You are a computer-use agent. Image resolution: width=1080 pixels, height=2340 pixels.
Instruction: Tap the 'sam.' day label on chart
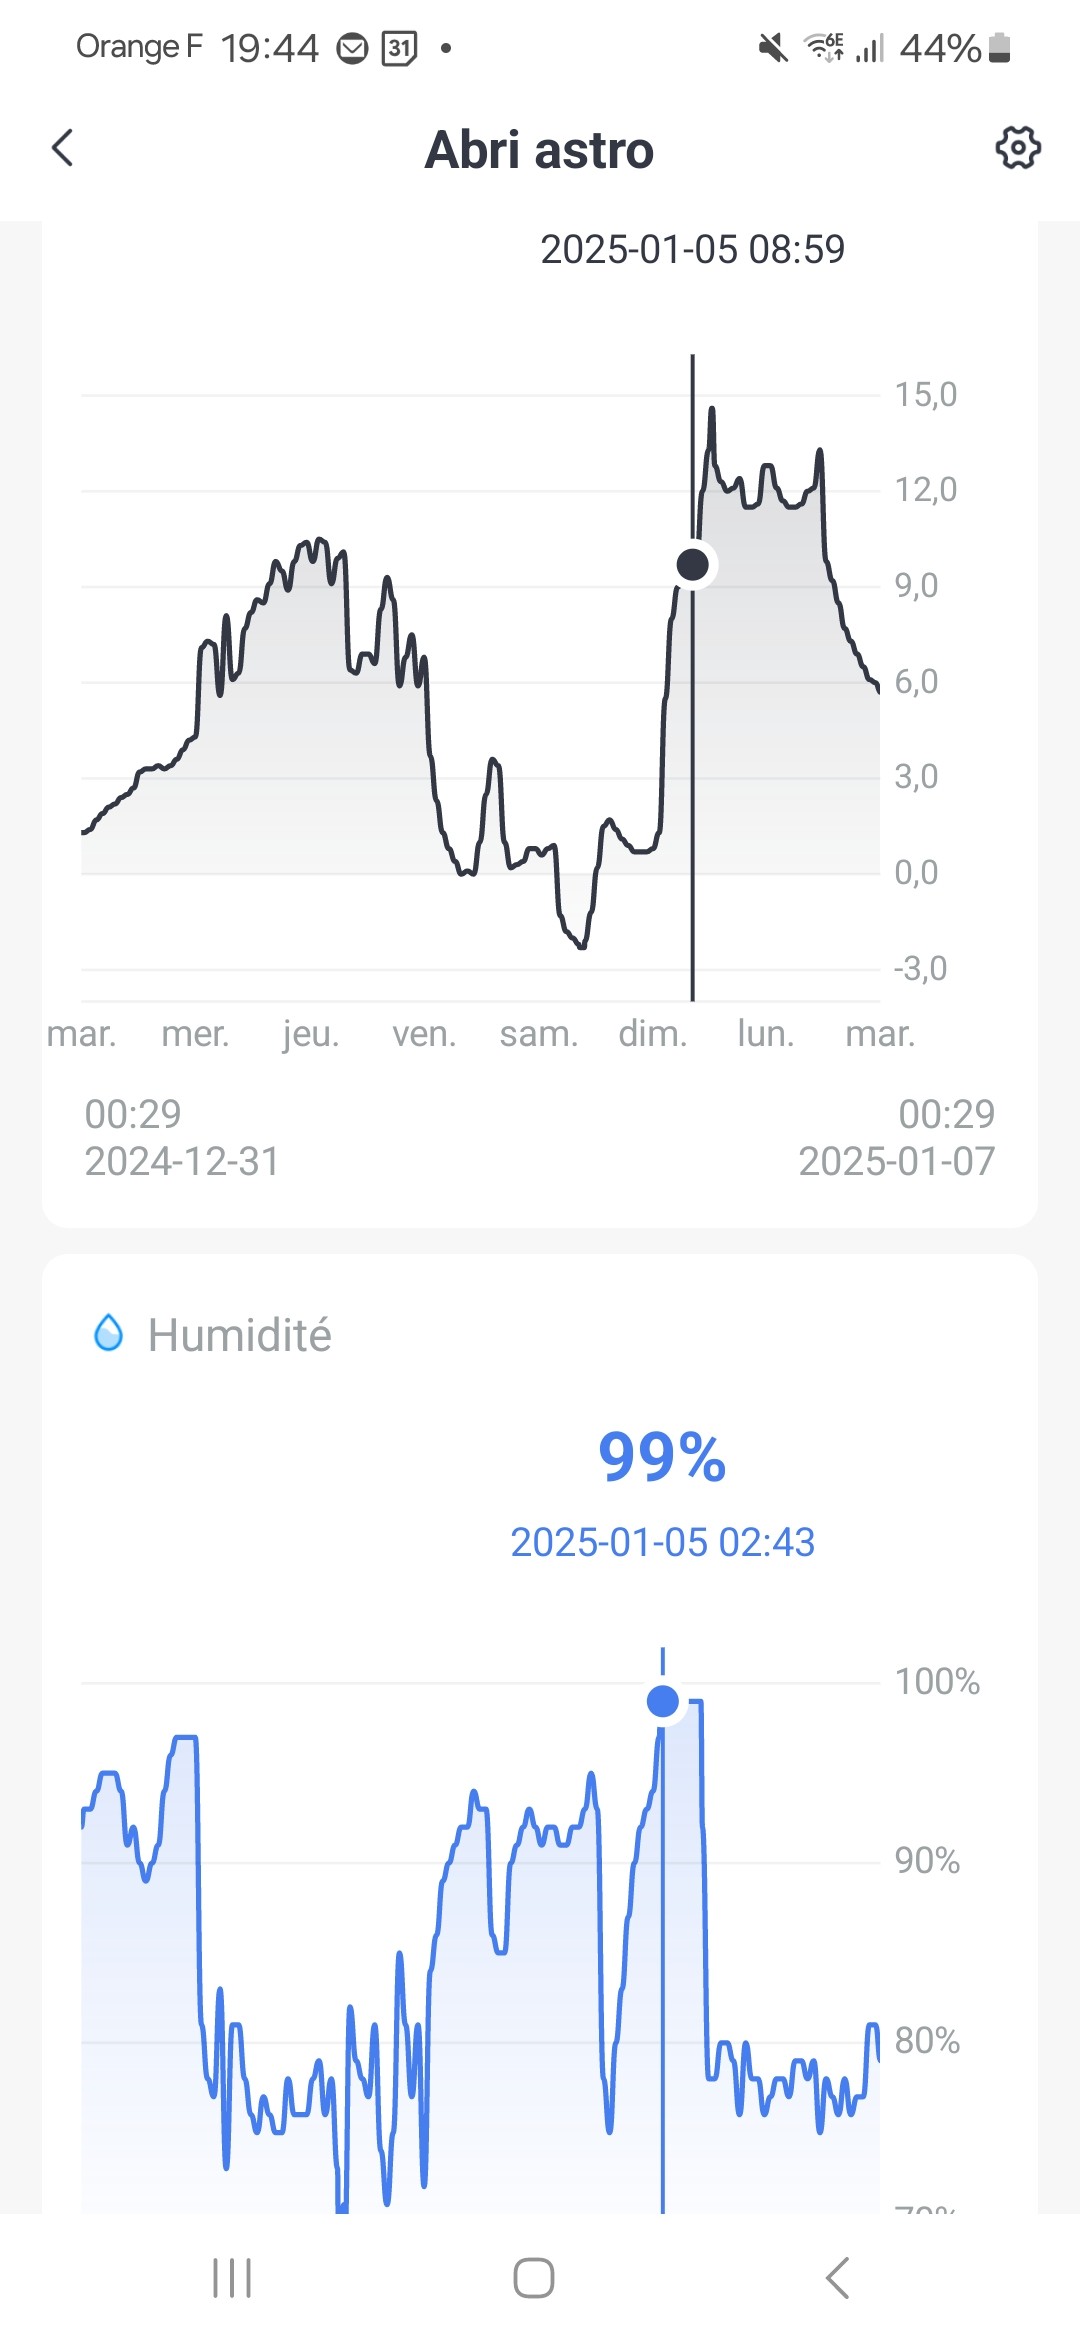click(539, 1033)
